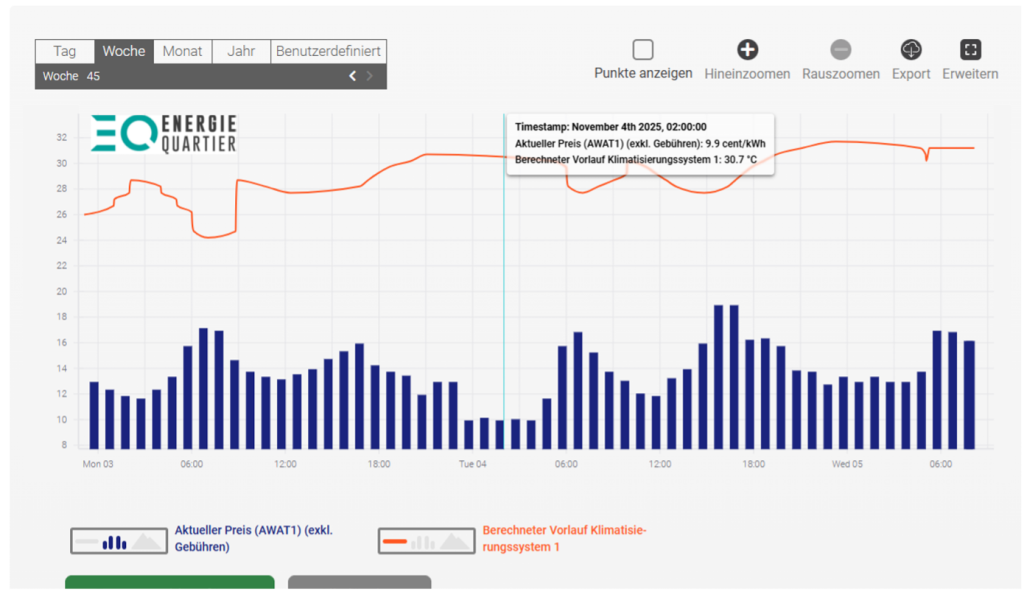Switch to the Monat tab
The height and width of the screenshot is (592, 1024).
[x=183, y=51]
